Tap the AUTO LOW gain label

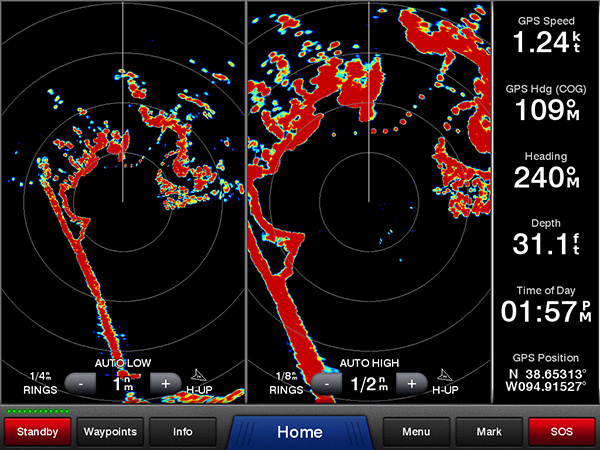[122, 363]
